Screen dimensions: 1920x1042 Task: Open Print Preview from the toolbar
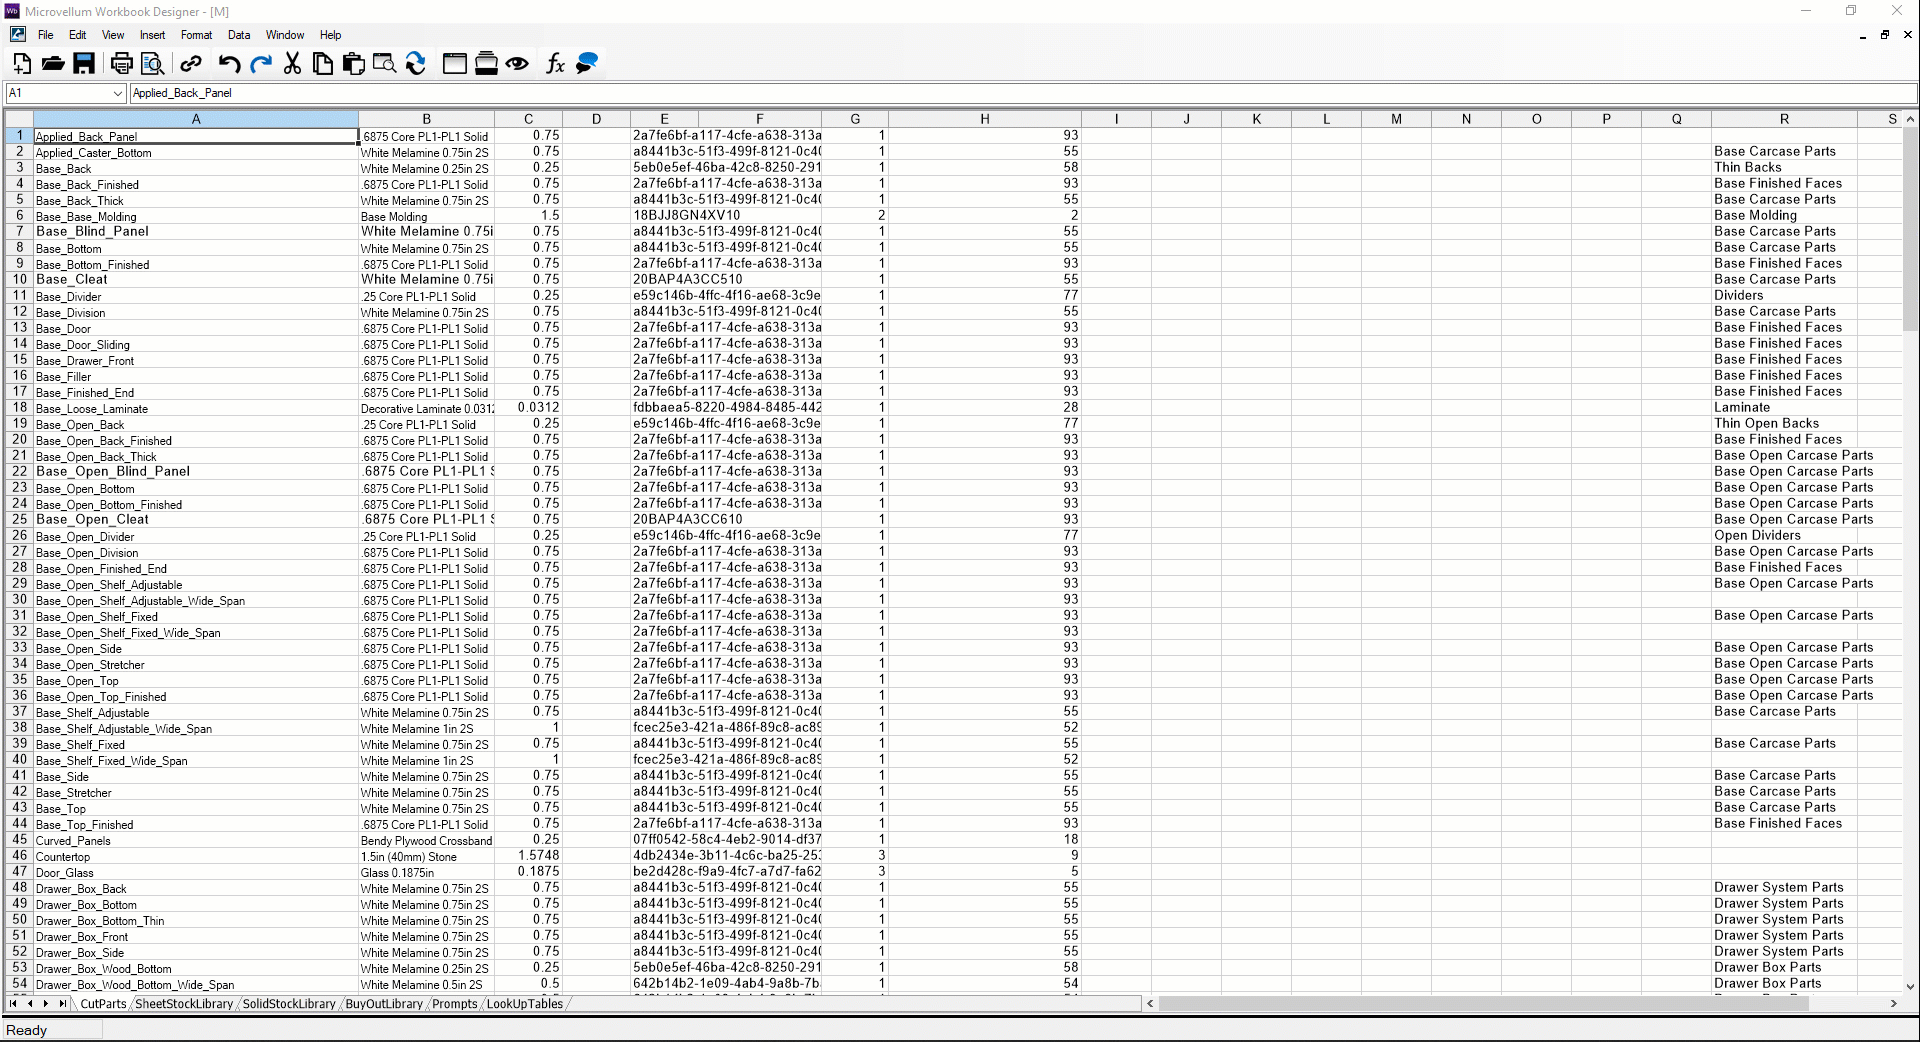click(x=153, y=64)
